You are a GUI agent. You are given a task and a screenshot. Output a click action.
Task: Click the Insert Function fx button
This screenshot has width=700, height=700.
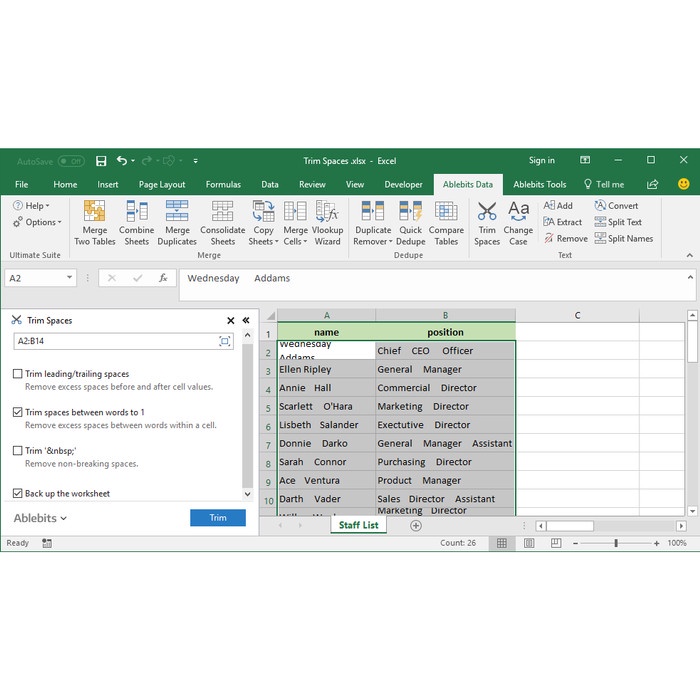(x=163, y=278)
